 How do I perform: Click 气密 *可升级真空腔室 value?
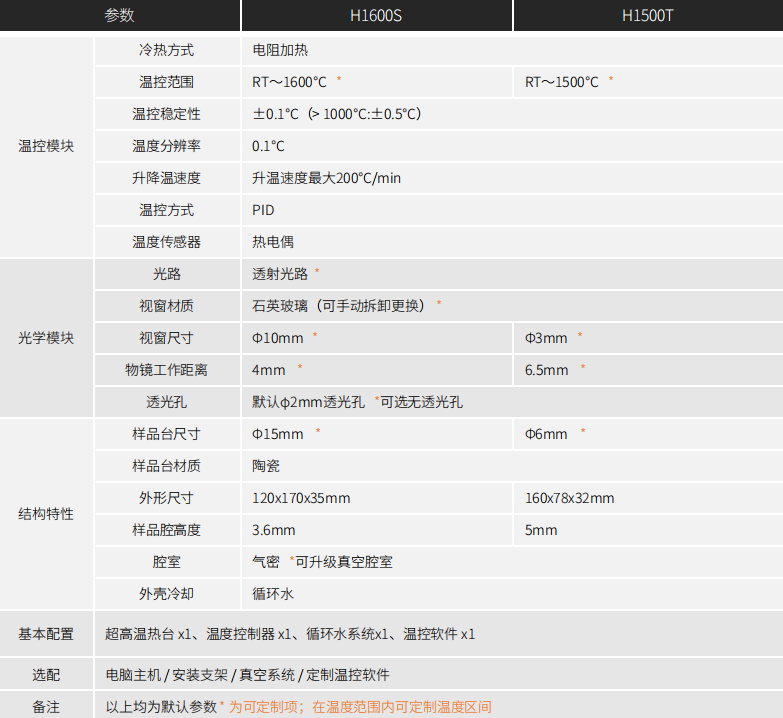point(322,562)
